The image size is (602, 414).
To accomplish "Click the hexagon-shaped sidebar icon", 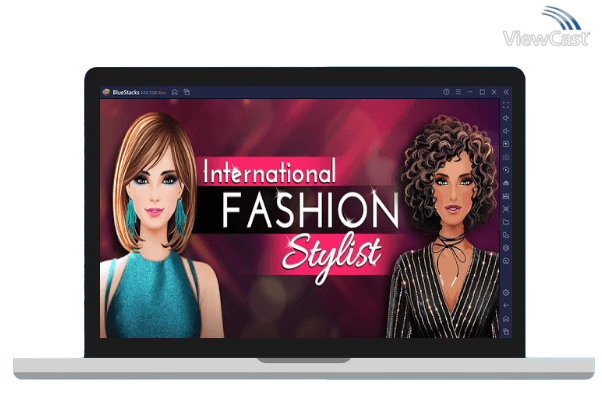I will 506,248.
